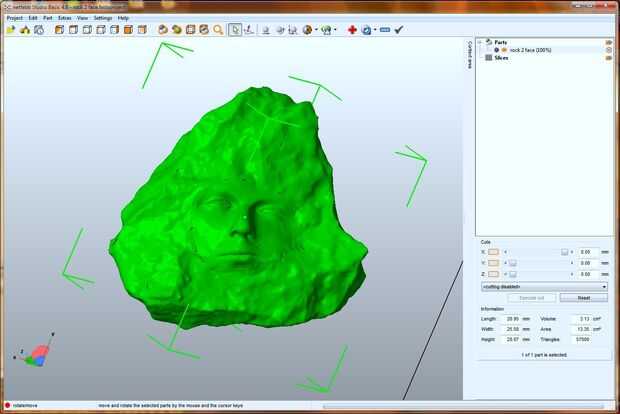
Task: Click the green globe toolbar icon
Action: click(326, 30)
